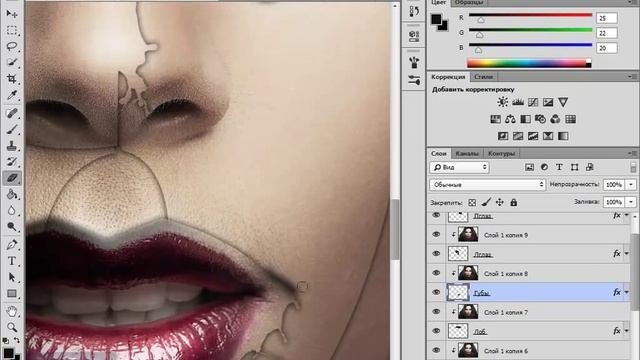
Task: Open the blend mode dropdown Обычные
Action: (487, 184)
